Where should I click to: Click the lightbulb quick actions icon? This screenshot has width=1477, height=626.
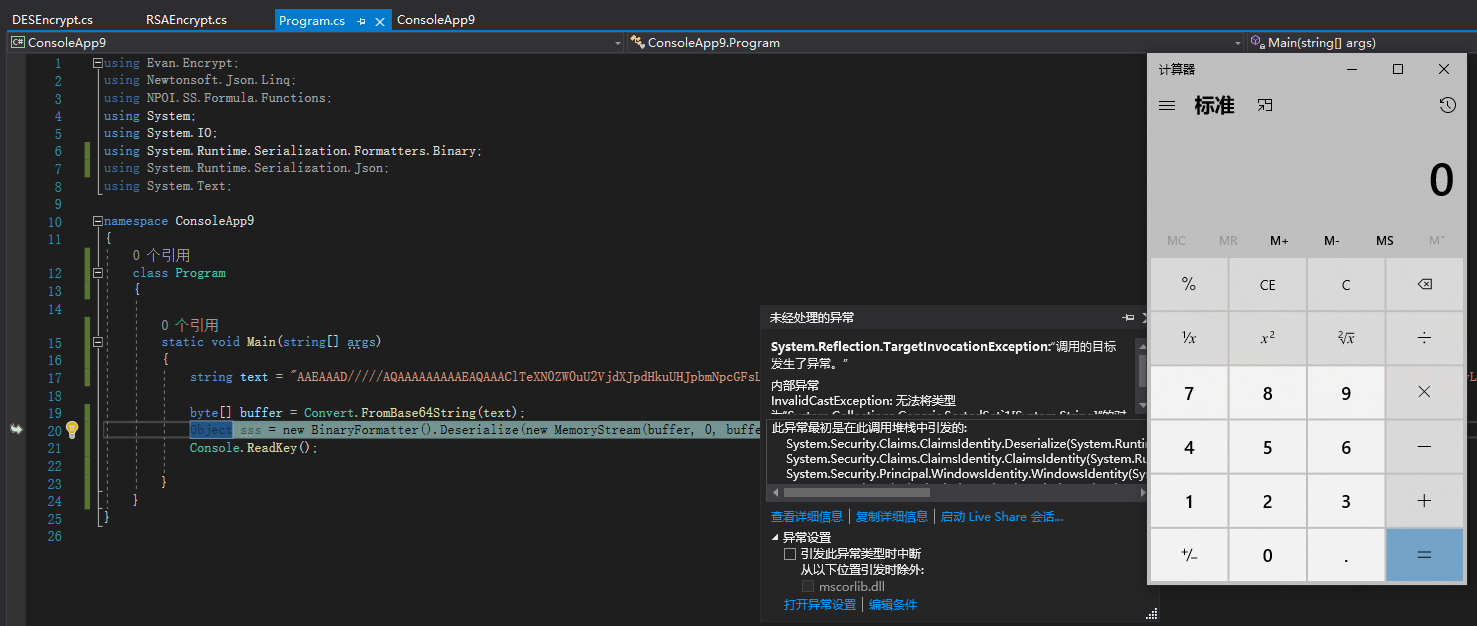(72, 430)
